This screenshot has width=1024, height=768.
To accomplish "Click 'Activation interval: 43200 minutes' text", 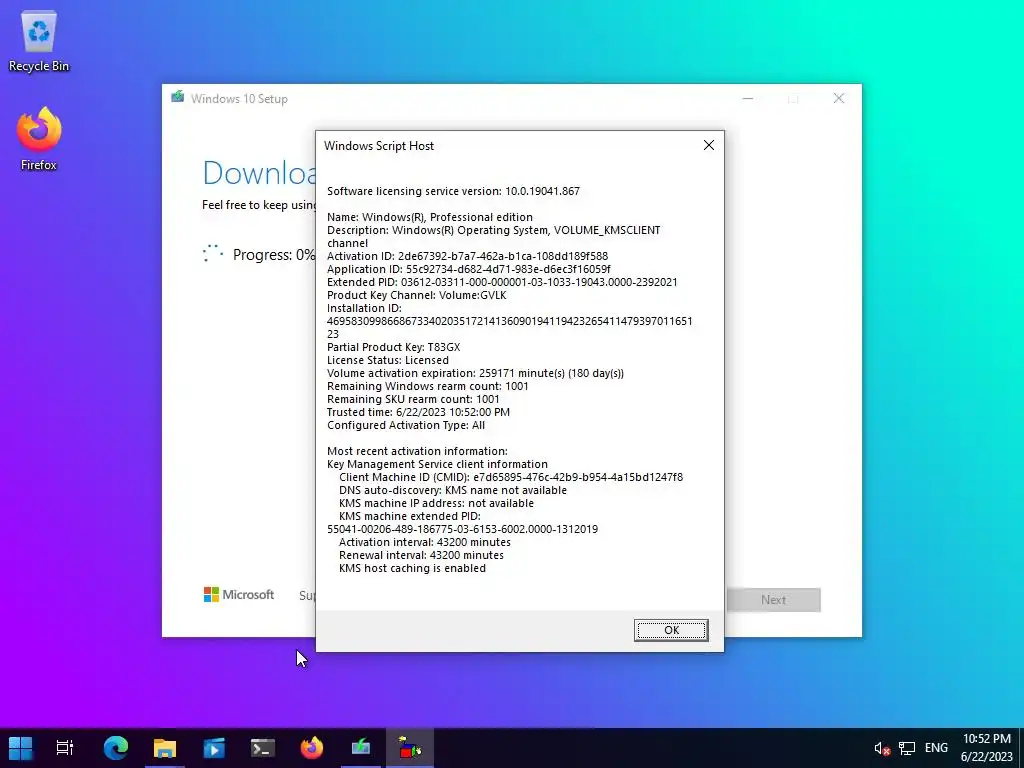I will (424, 542).
